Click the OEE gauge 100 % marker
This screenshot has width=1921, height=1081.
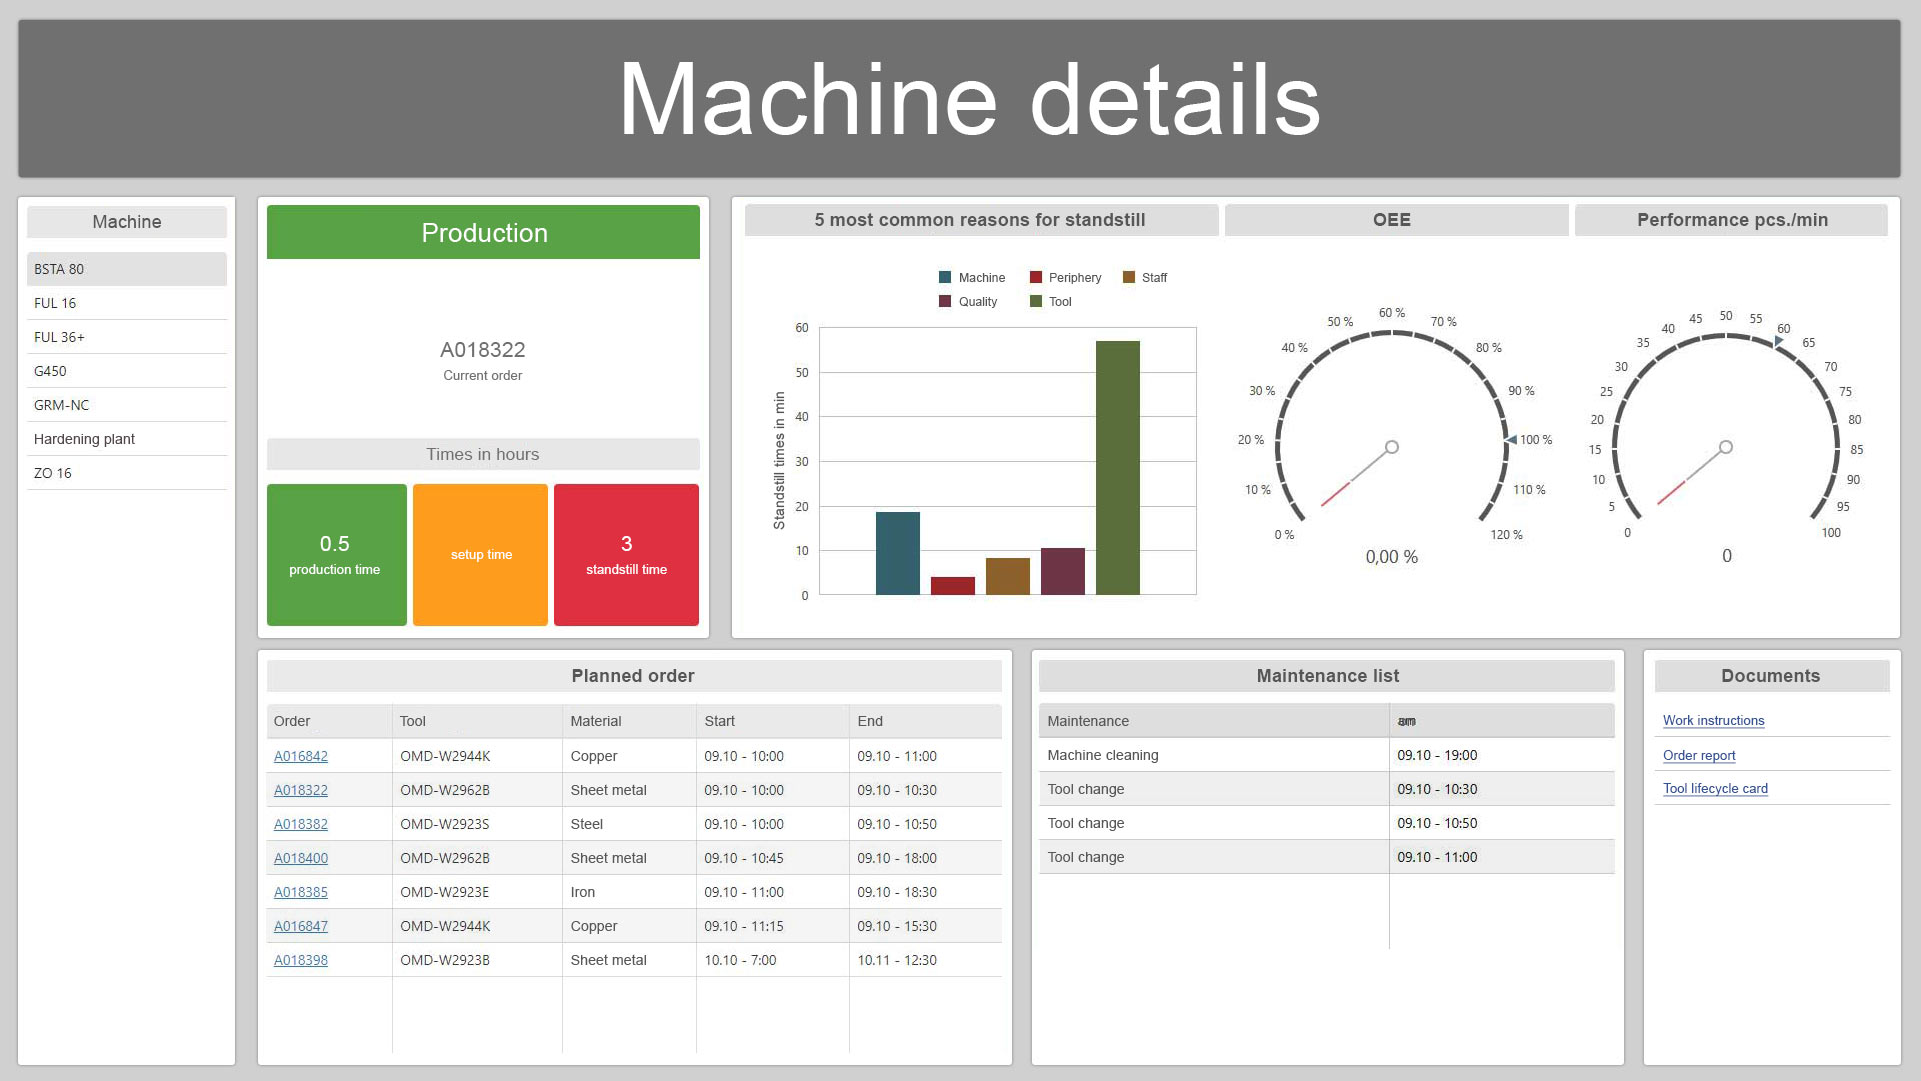[x=1512, y=440]
